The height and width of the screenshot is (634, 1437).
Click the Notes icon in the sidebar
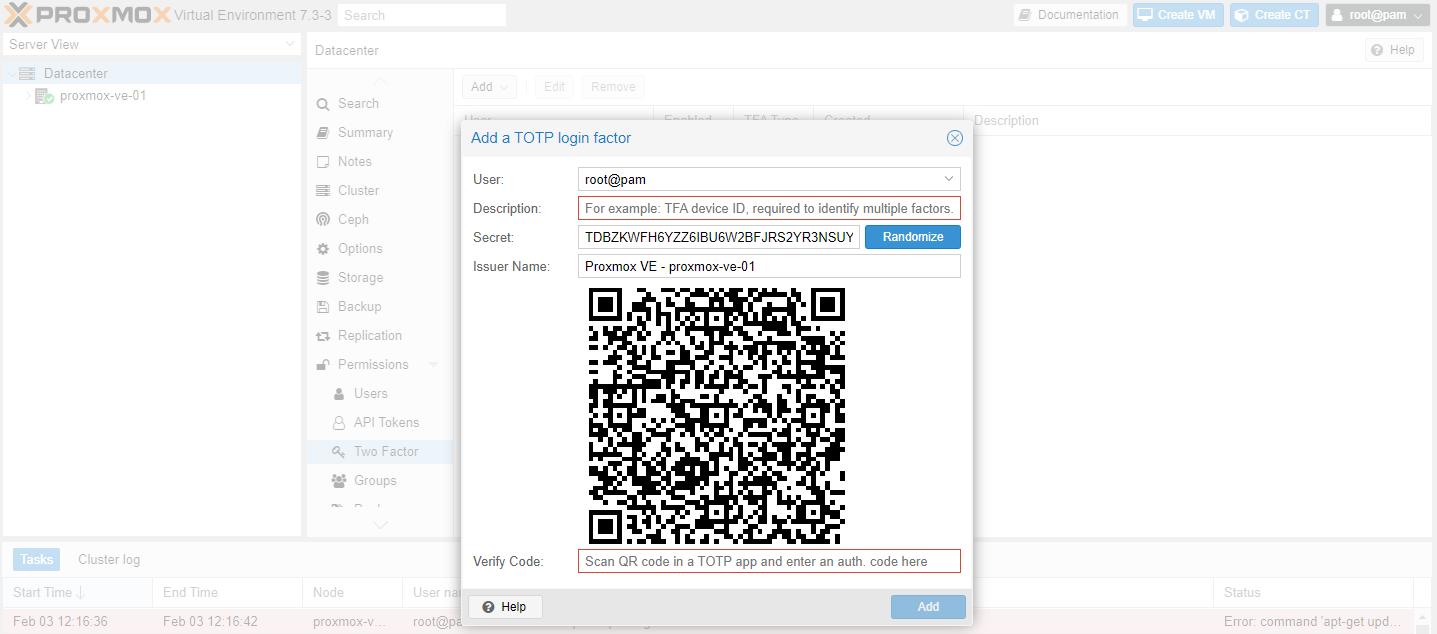tap(323, 161)
